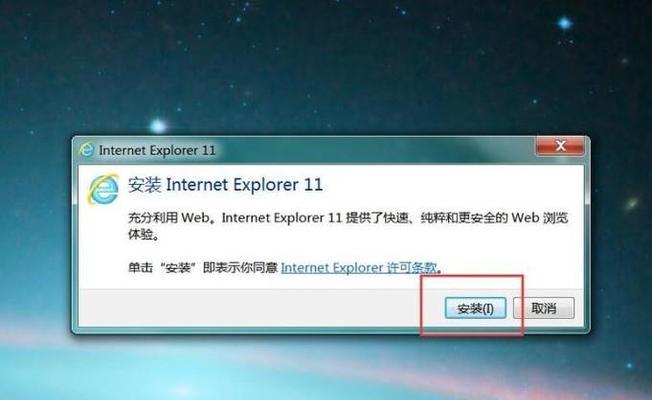
Task: Click the bright blue star on upper-right wallpaper
Action: point(564,24)
